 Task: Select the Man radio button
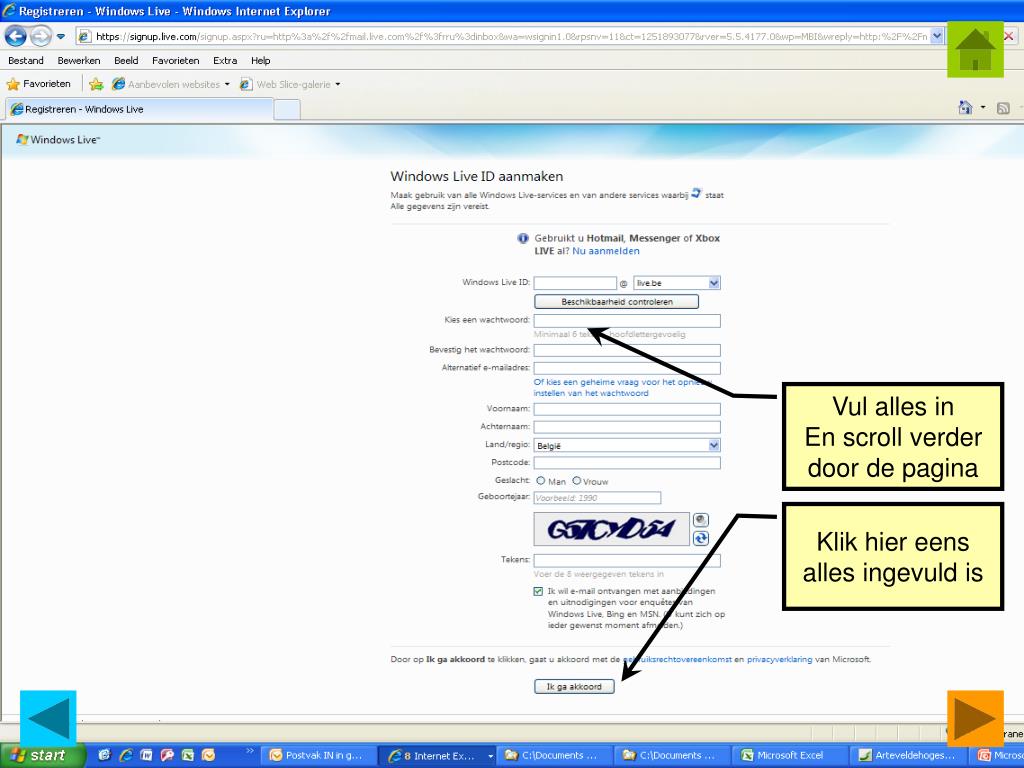(541, 481)
